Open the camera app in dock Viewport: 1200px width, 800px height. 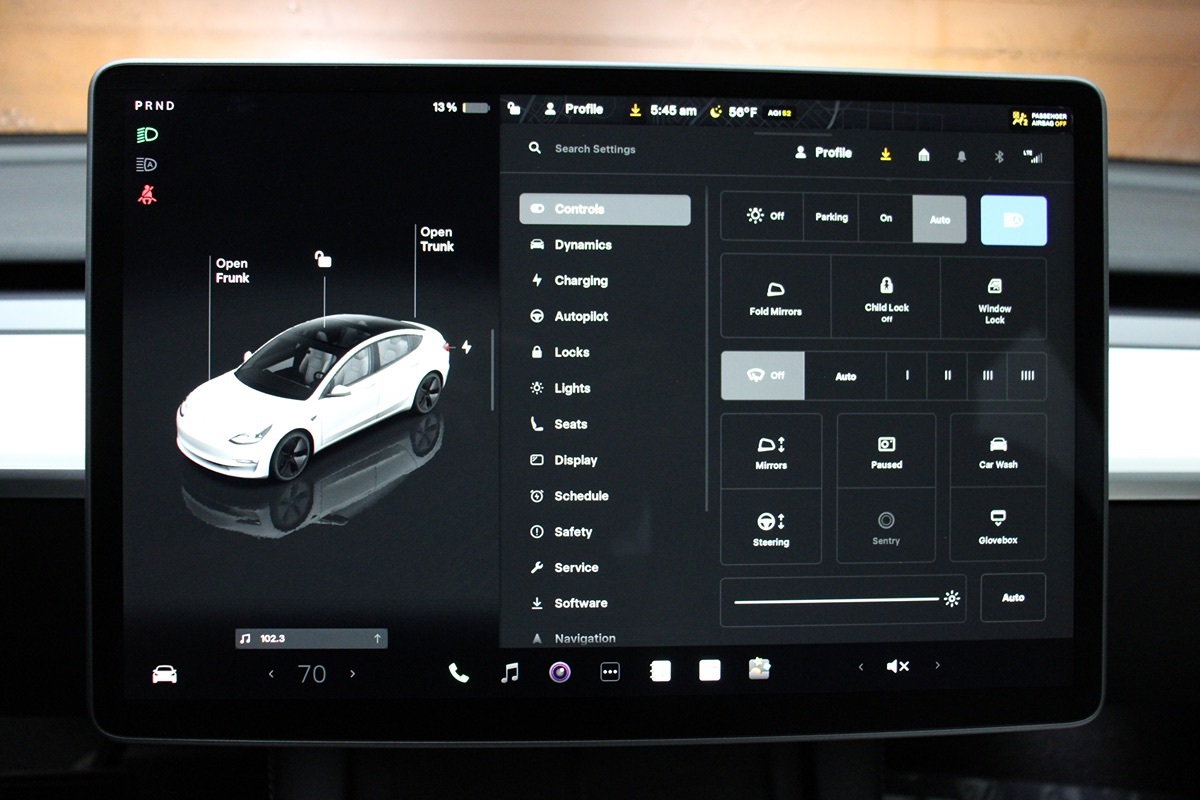tap(560, 672)
